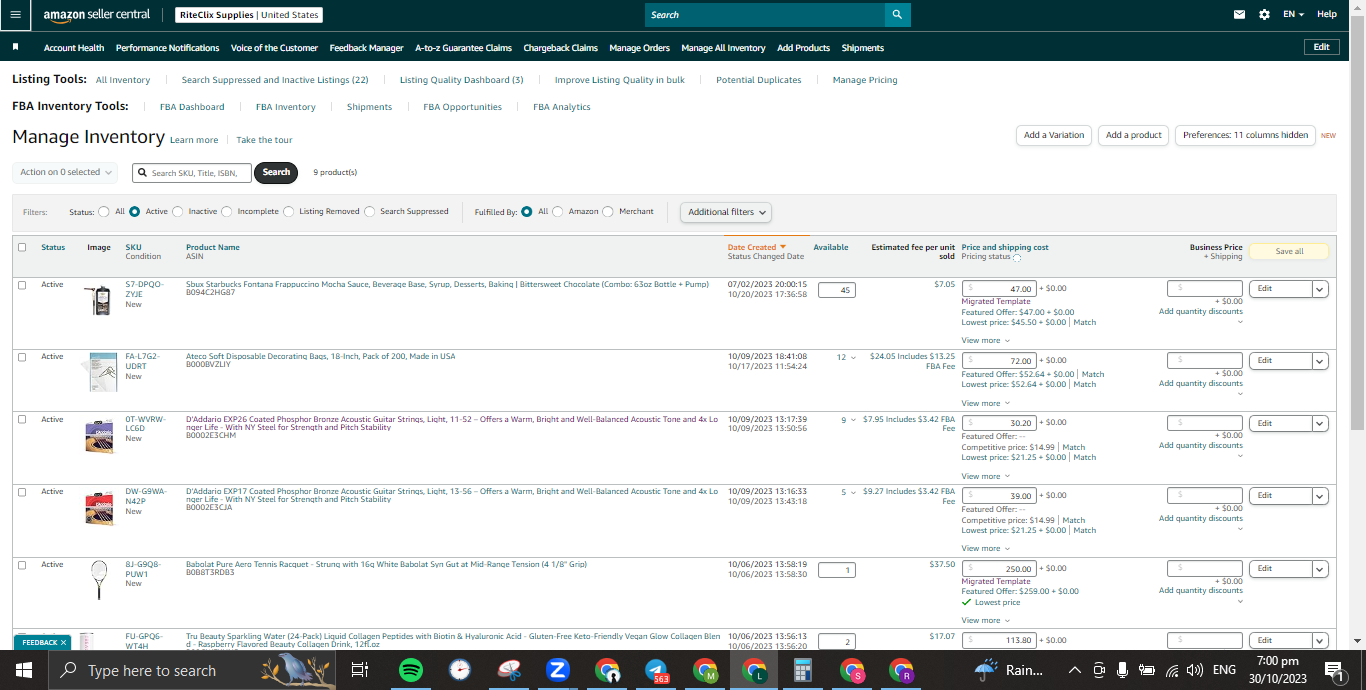
Task: Click the available quantity field showing 45
Action: click(837, 290)
